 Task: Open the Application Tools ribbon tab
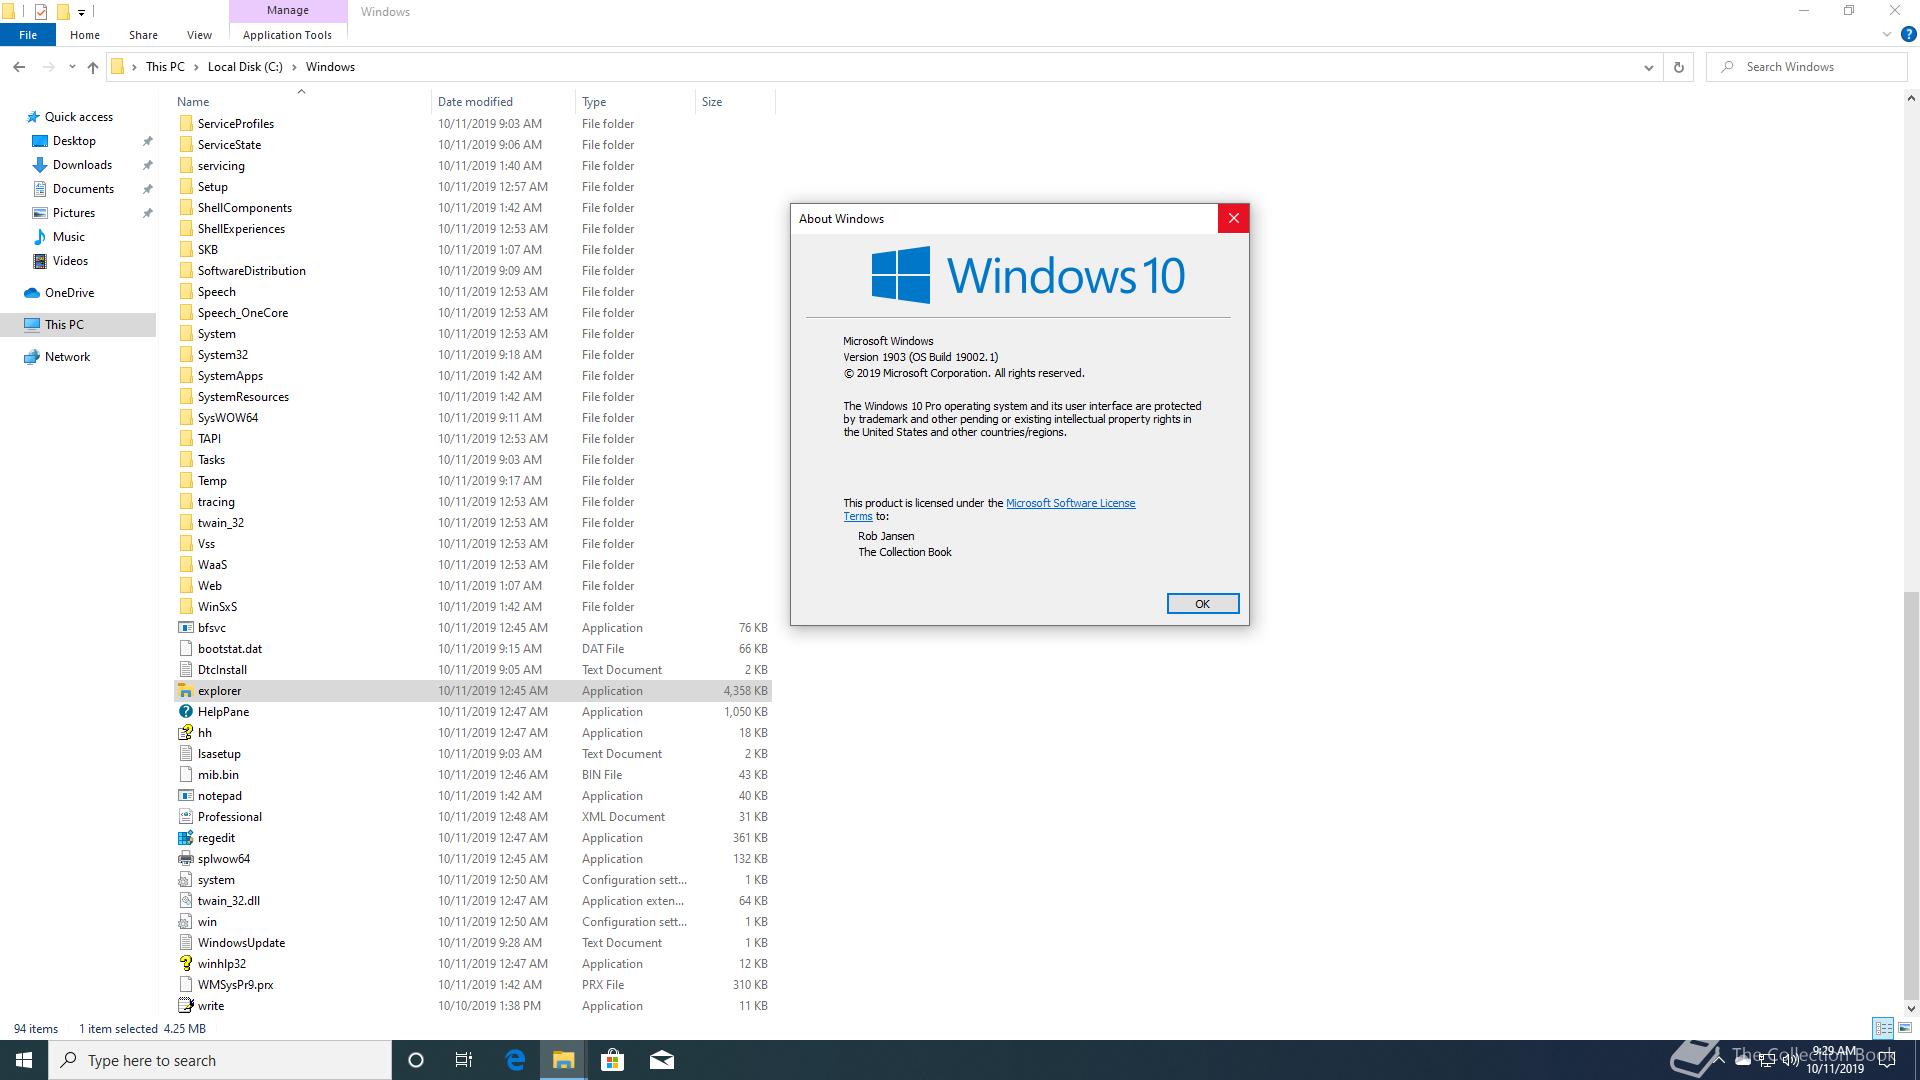tap(287, 34)
